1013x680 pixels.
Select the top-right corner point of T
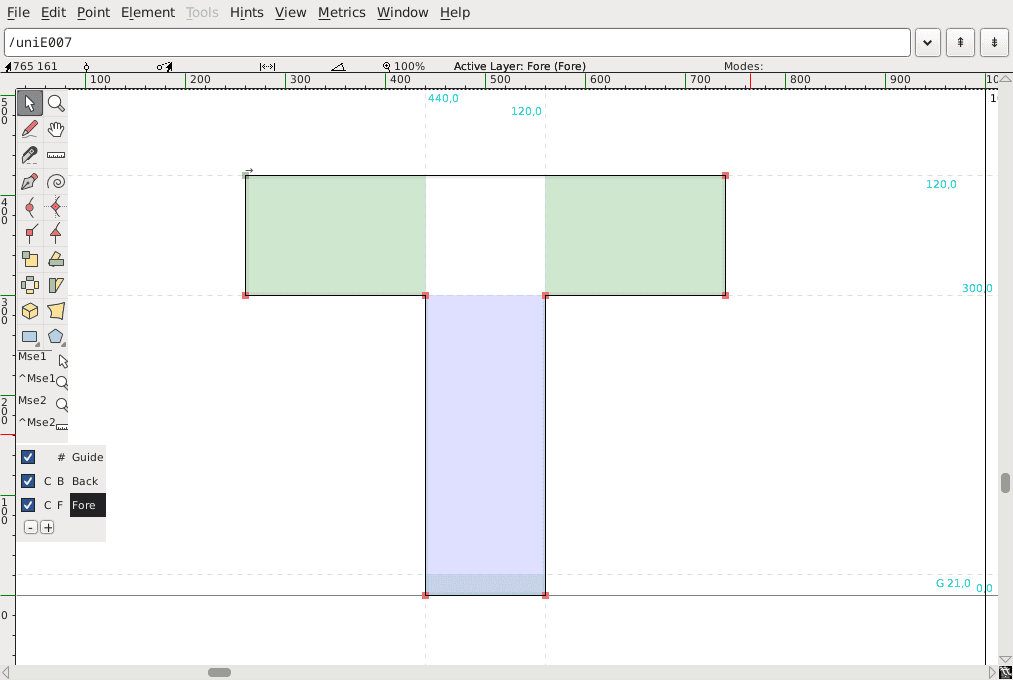pos(726,176)
